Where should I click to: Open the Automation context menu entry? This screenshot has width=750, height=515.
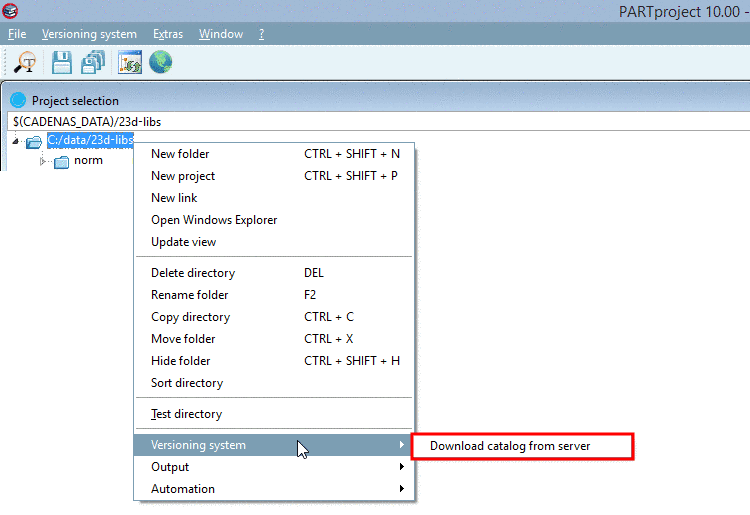point(274,489)
